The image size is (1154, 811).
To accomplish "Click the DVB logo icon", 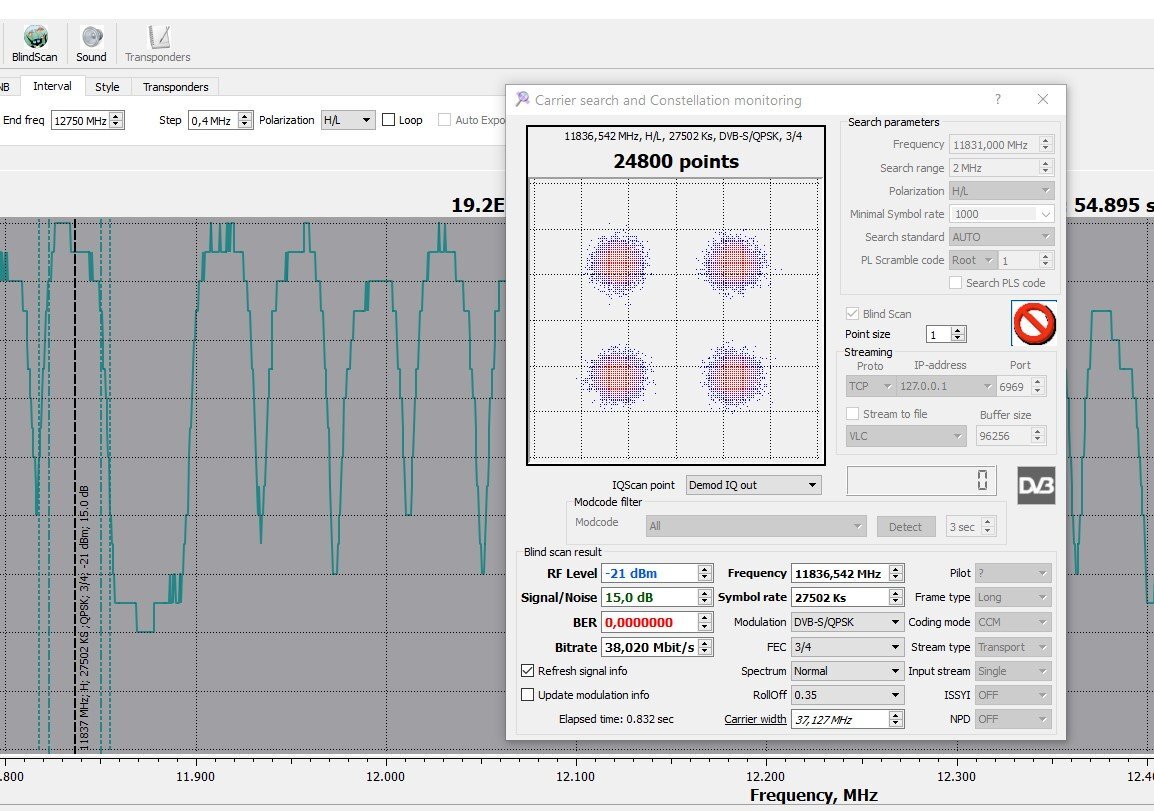I will click(x=1036, y=485).
